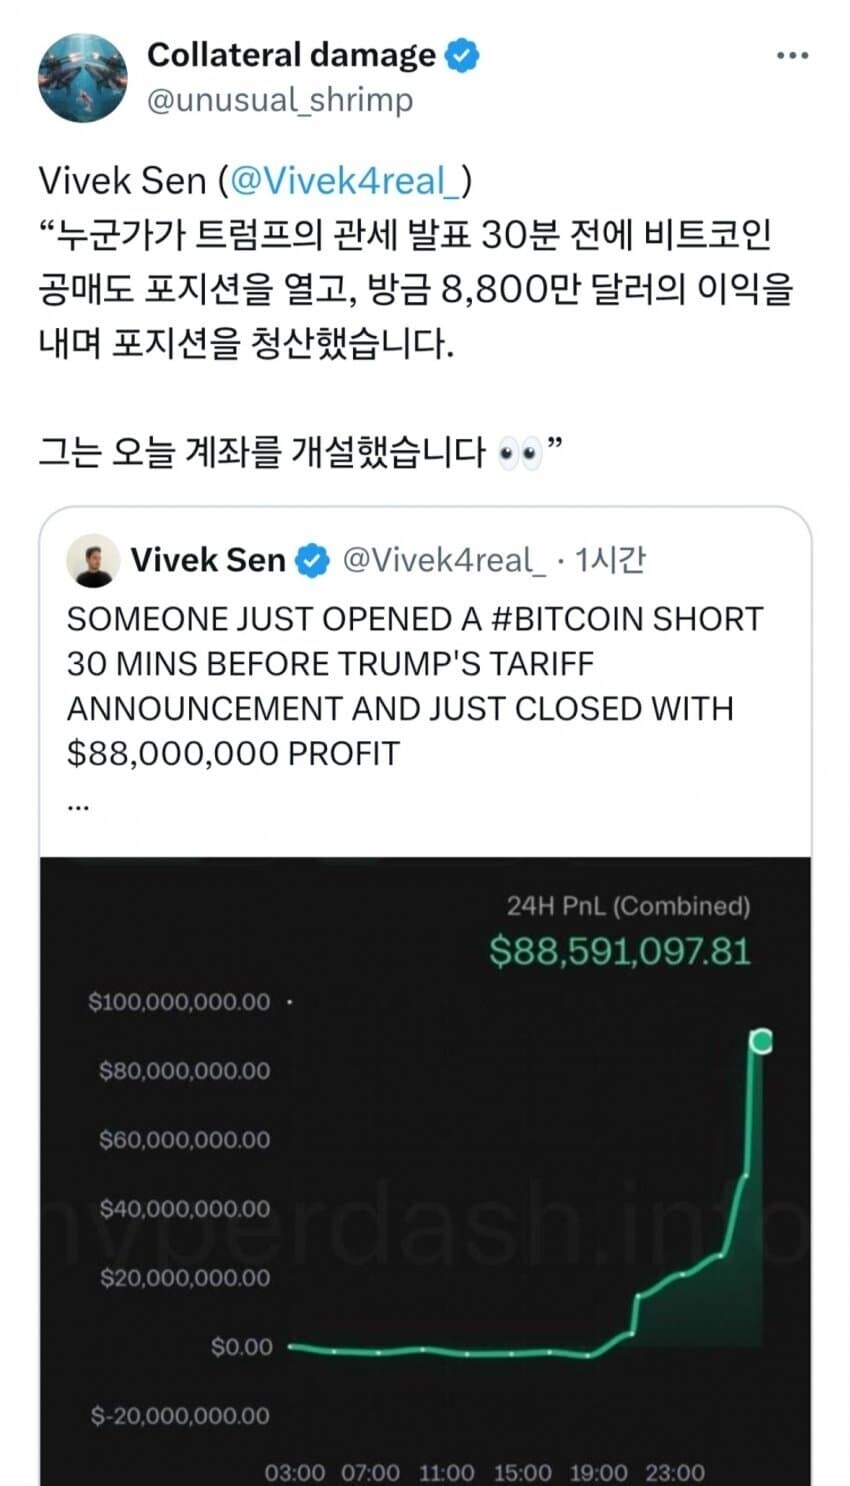The height and width of the screenshot is (1486, 850).
Task: Click the $100,000,000.00 y-axis label
Action: click(x=180, y=1002)
